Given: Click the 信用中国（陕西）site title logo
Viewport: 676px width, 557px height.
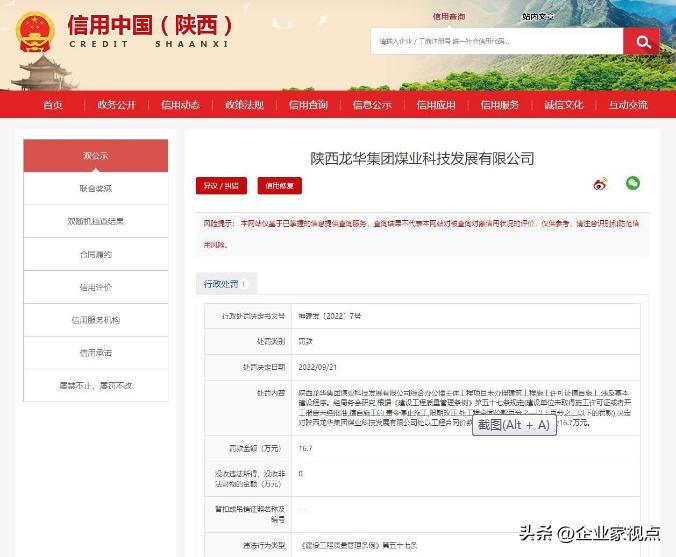Looking at the screenshot, I should coord(150,30).
